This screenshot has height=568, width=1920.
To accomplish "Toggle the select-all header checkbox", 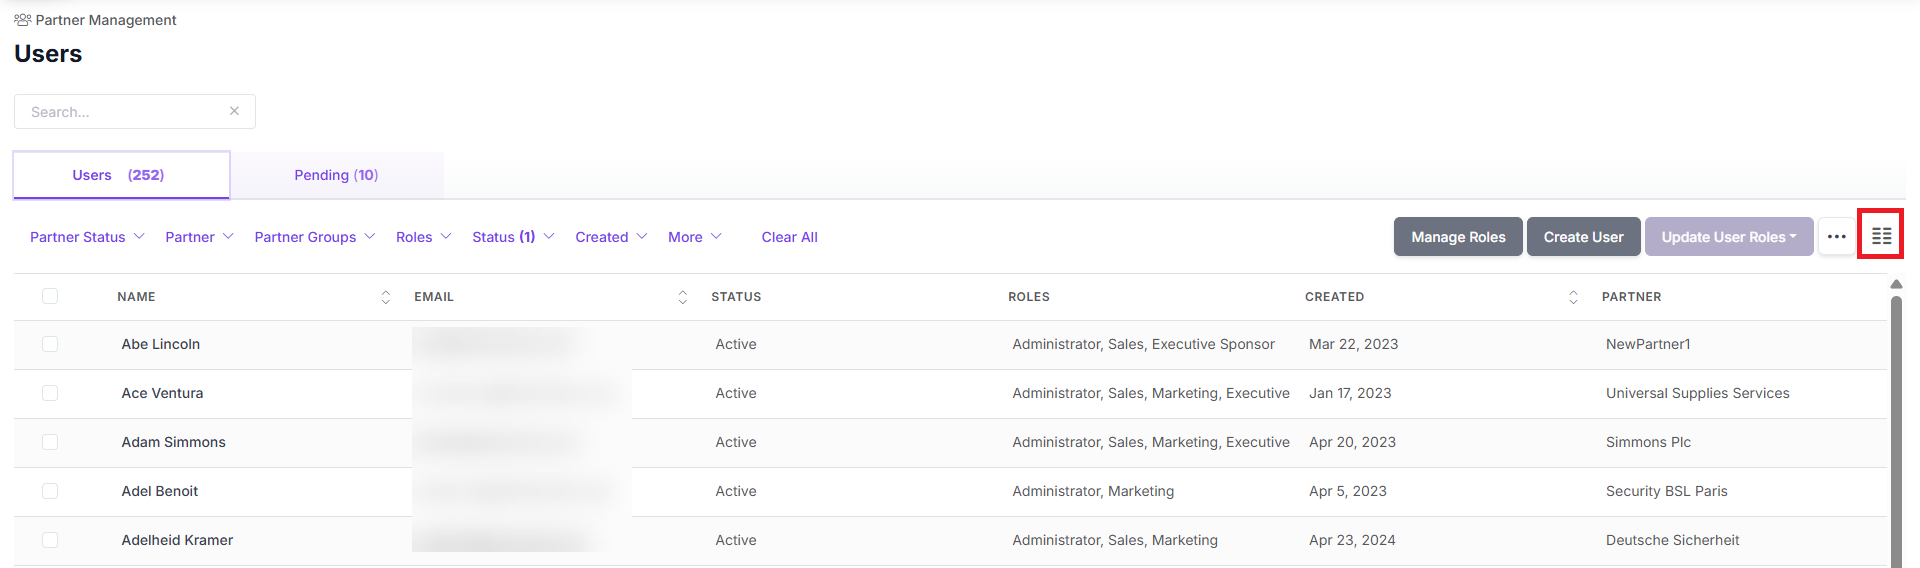I will [50, 296].
